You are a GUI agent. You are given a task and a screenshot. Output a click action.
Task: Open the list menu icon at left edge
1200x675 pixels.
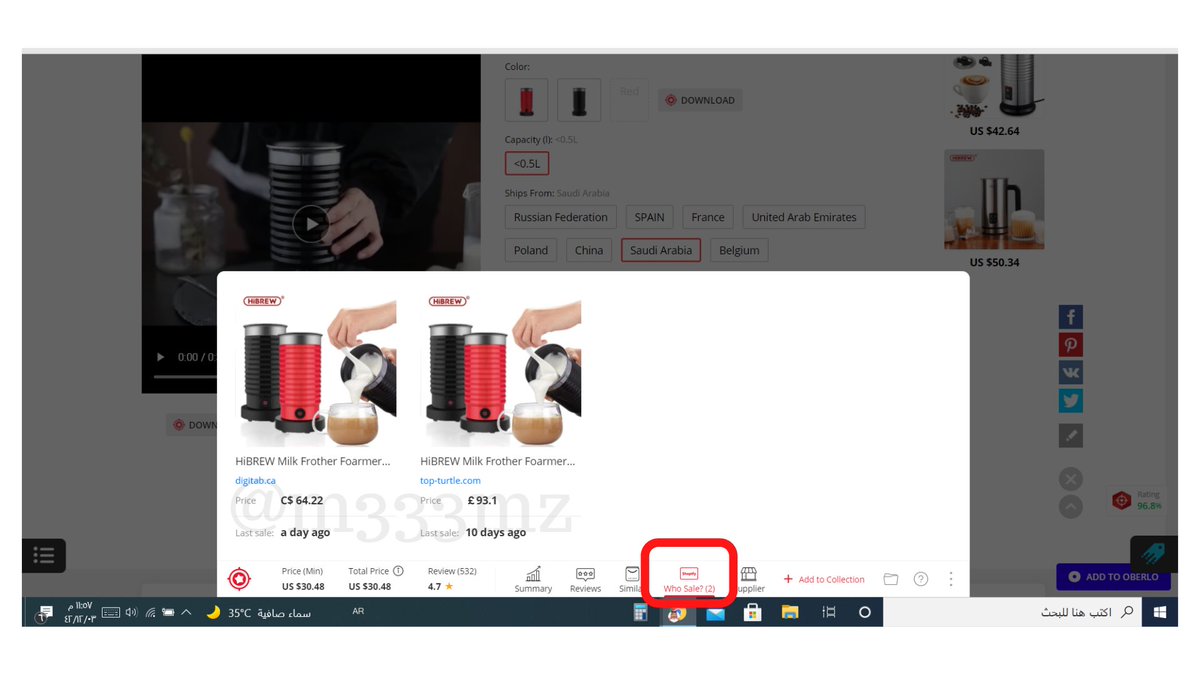tap(44, 555)
